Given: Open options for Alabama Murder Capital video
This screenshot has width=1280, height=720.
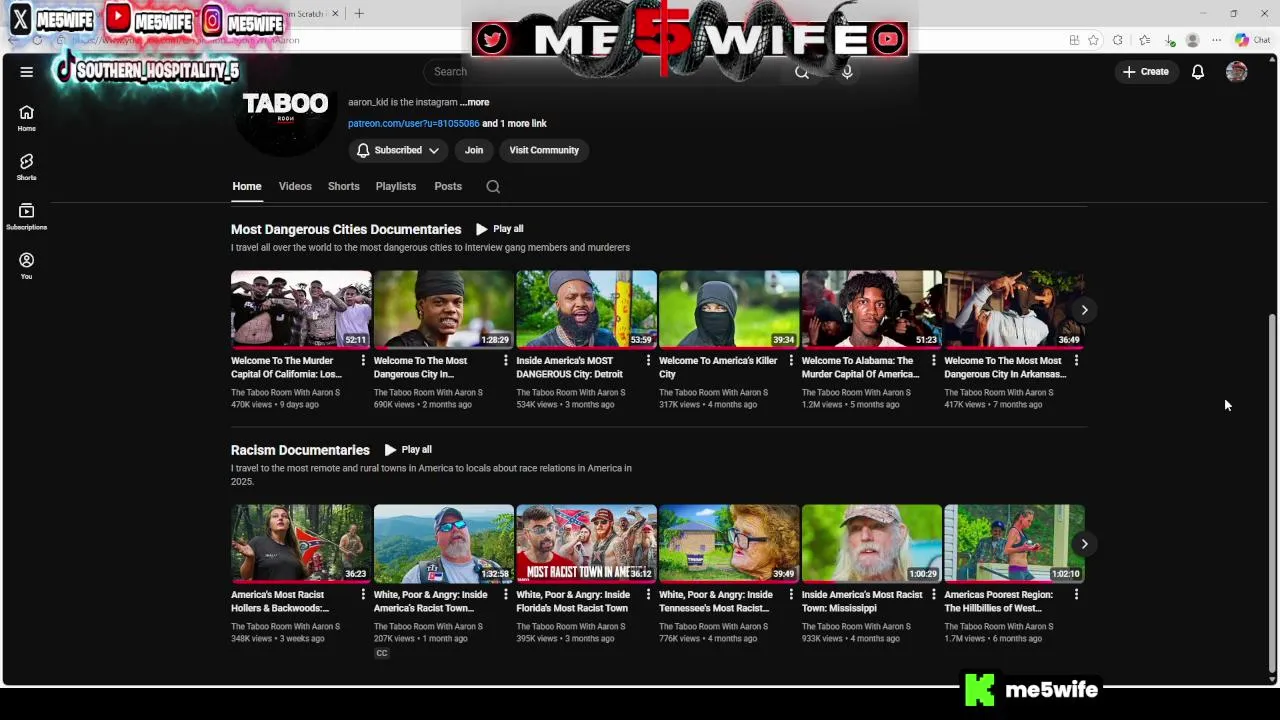Looking at the screenshot, I should [933, 361].
